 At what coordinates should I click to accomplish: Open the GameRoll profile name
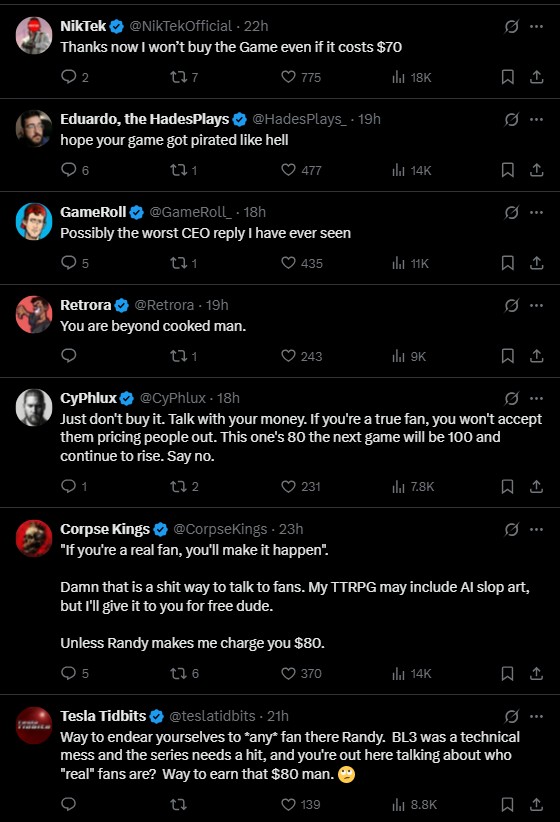[x=93, y=212]
